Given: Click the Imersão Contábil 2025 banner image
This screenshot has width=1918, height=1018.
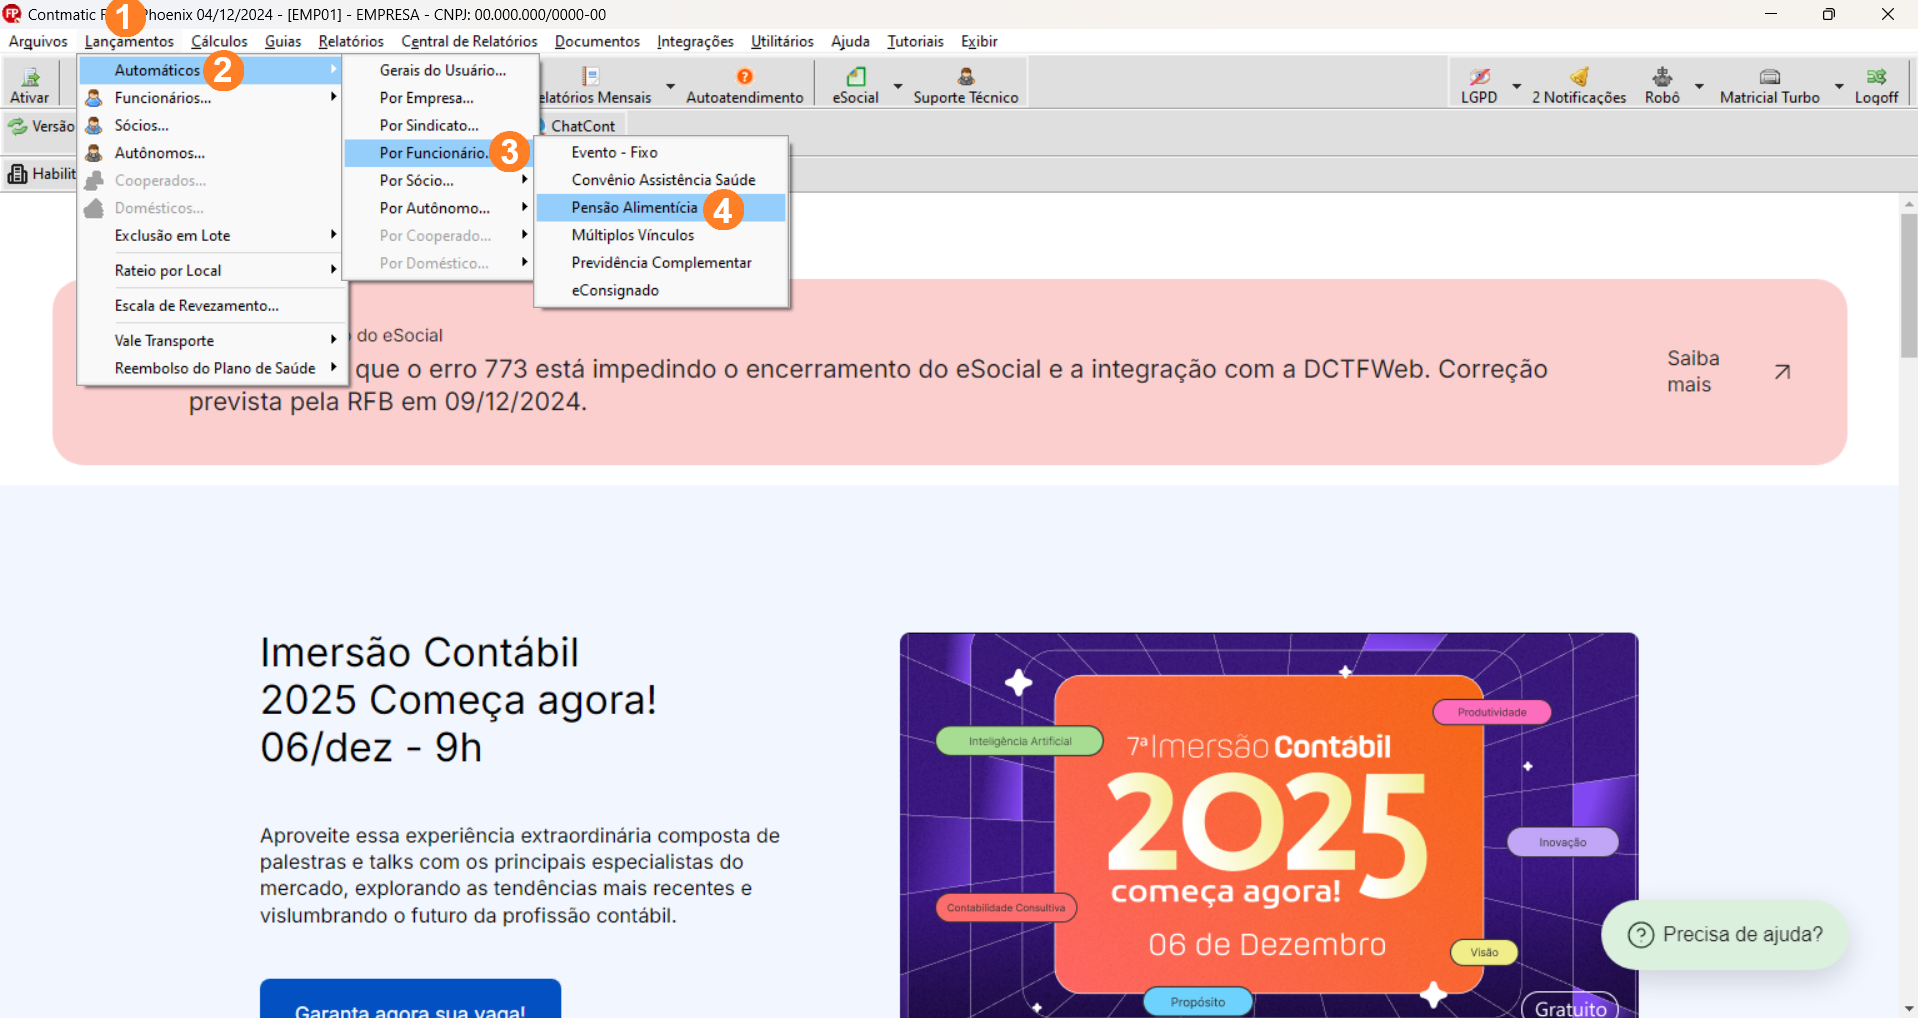Looking at the screenshot, I should tap(1268, 824).
